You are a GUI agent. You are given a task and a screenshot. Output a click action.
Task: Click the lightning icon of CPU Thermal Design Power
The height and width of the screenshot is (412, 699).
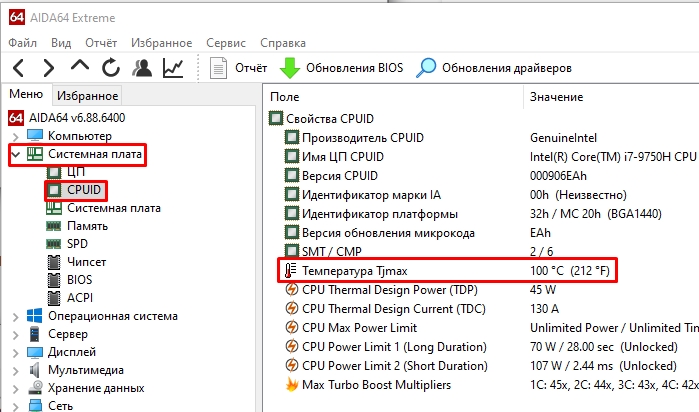(292, 290)
